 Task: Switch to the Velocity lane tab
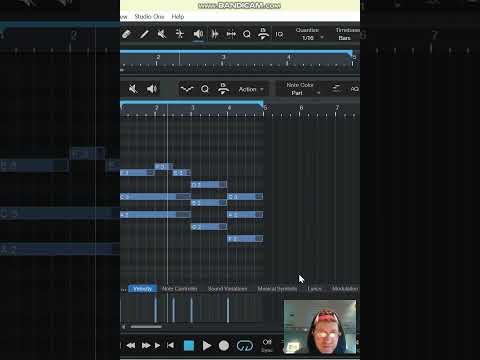click(142, 289)
